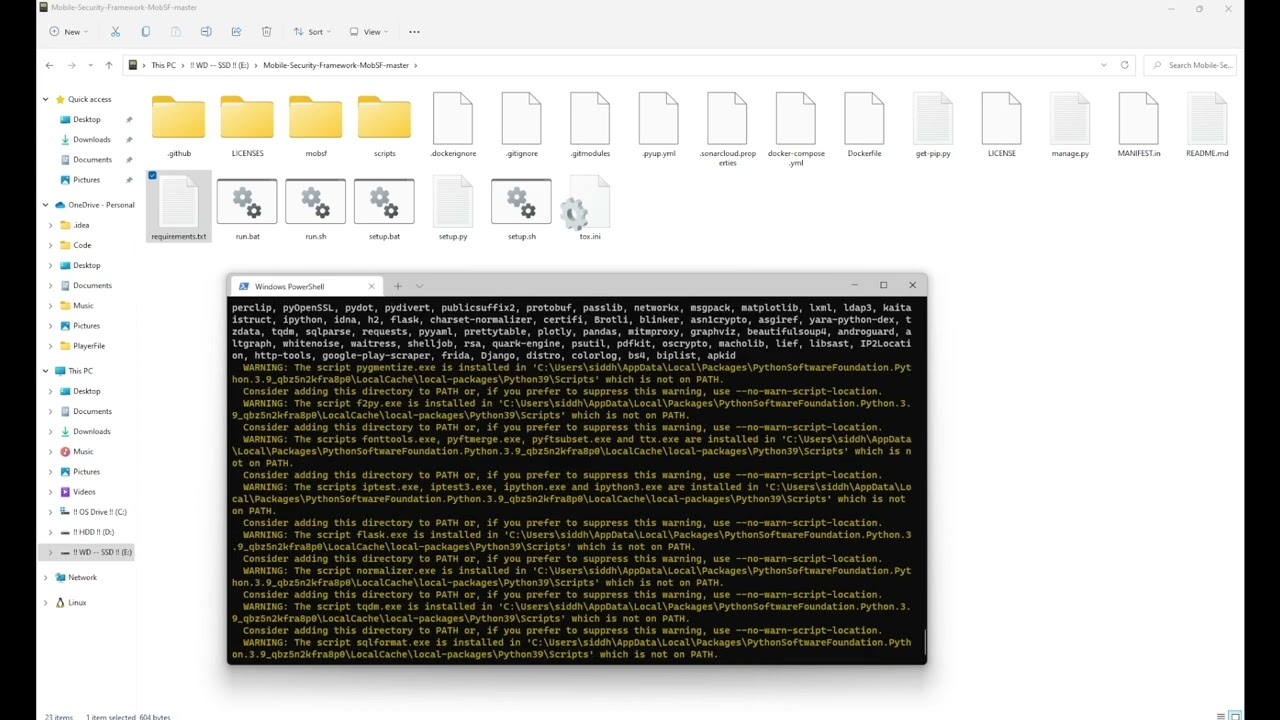Maximize the PowerShell window

point(883,286)
